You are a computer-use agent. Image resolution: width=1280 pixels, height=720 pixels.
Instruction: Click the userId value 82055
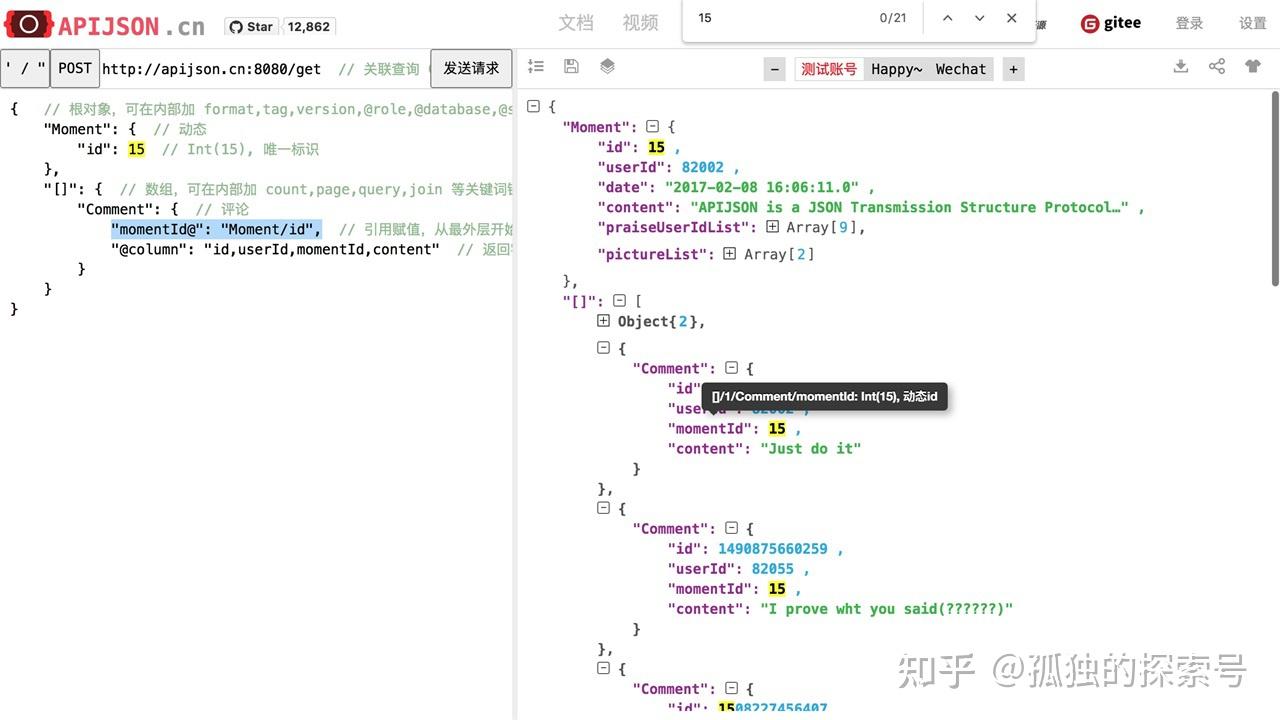(x=773, y=568)
